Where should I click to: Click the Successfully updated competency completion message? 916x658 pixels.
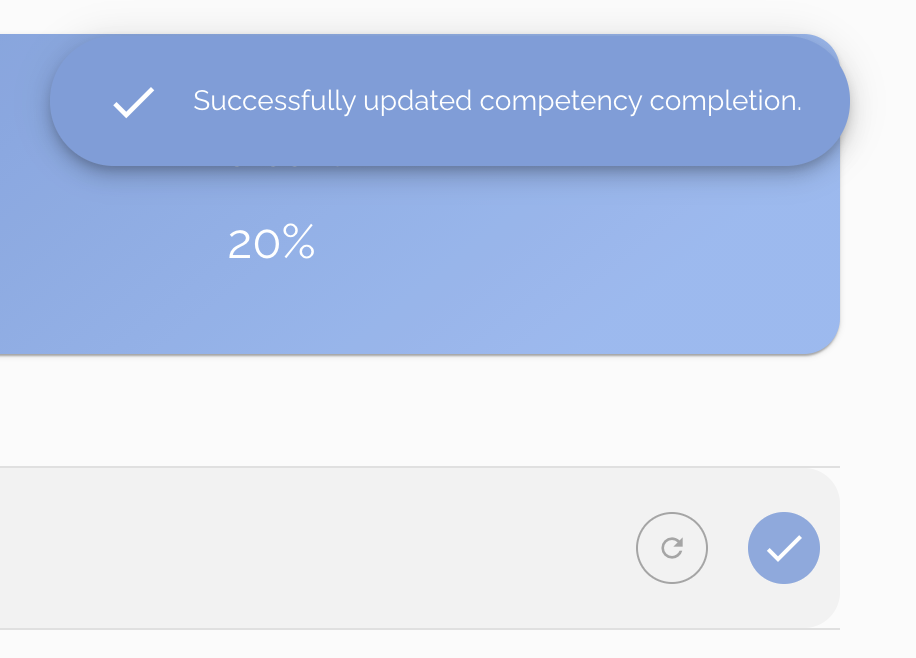coord(497,100)
